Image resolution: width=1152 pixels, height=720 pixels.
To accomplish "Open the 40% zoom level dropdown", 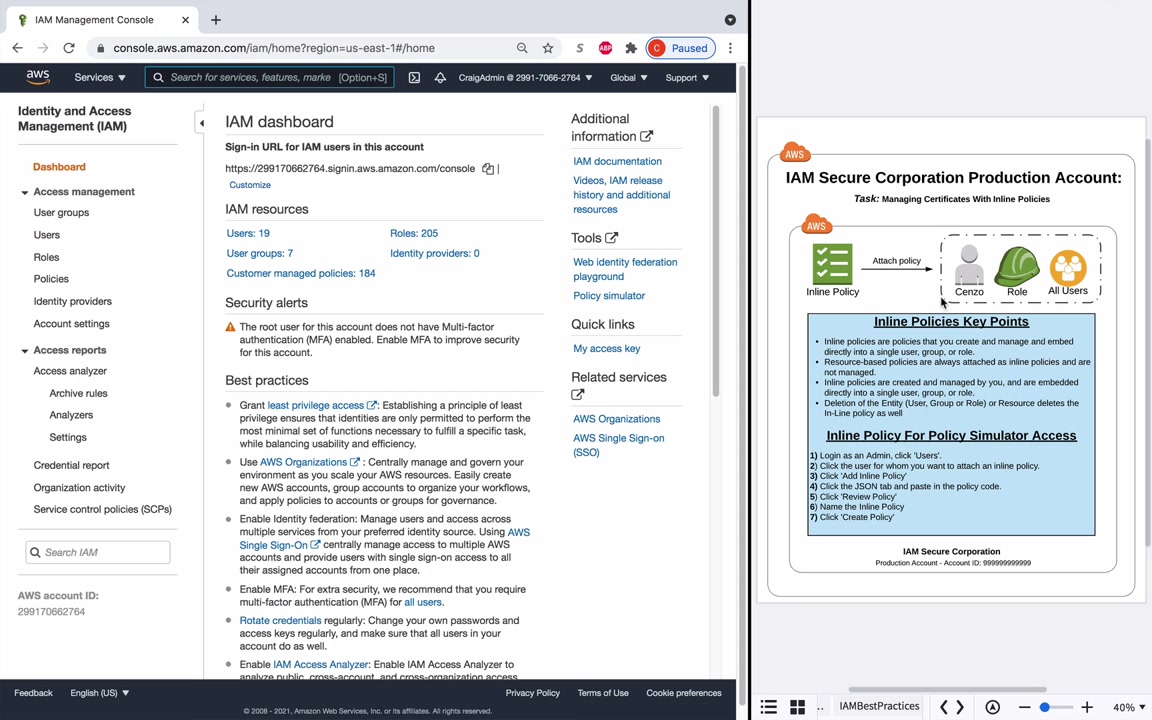I will coord(1128,708).
